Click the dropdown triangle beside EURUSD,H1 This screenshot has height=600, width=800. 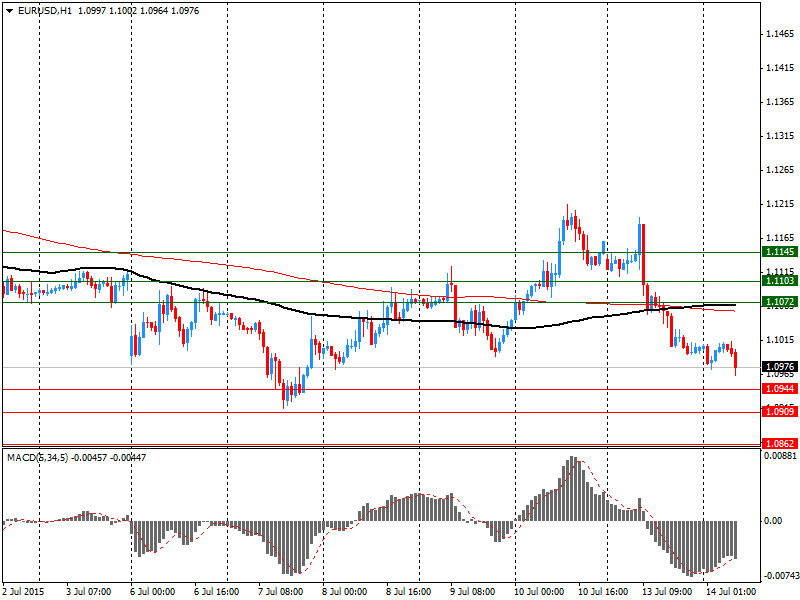point(10,11)
